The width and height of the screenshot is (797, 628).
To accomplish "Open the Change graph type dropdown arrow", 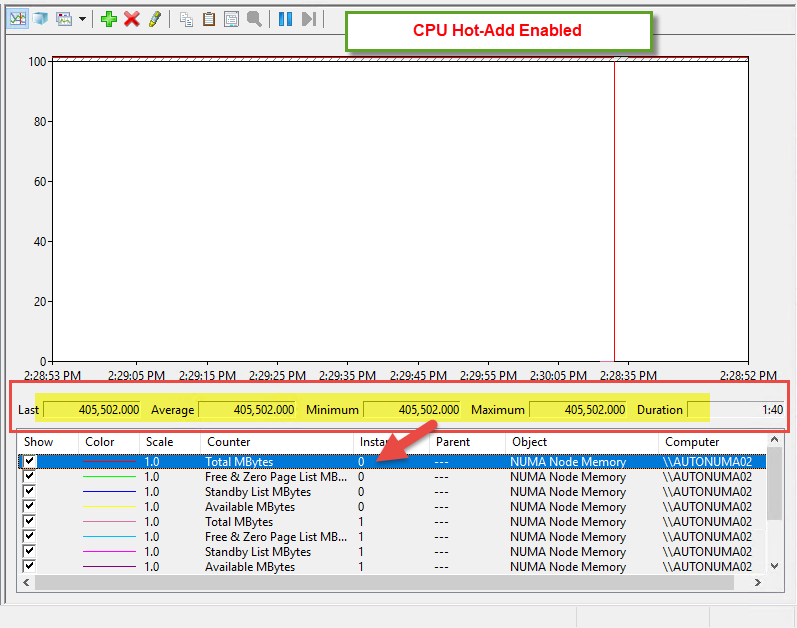I will [82, 19].
